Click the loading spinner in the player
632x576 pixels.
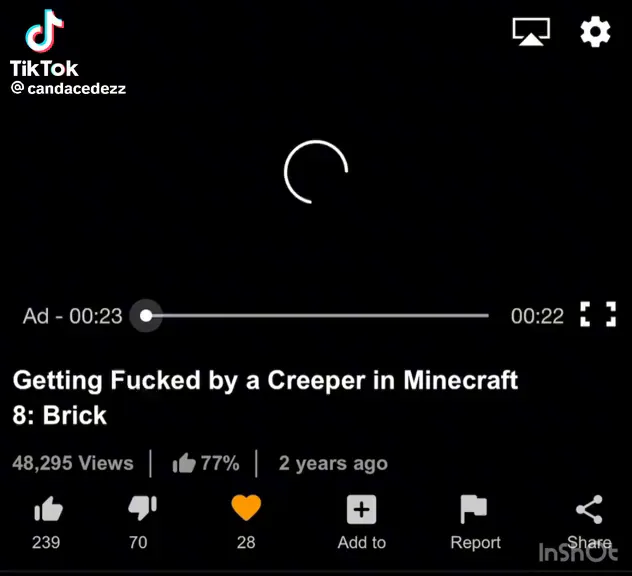point(316,172)
